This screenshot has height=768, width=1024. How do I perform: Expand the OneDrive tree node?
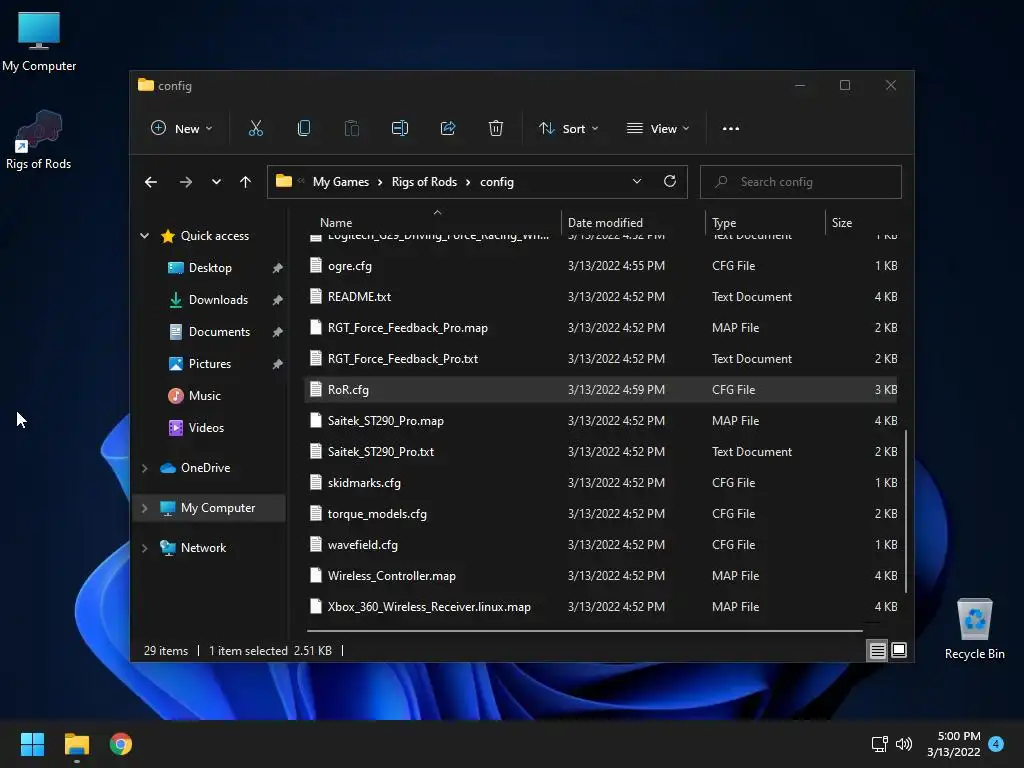(x=144, y=468)
